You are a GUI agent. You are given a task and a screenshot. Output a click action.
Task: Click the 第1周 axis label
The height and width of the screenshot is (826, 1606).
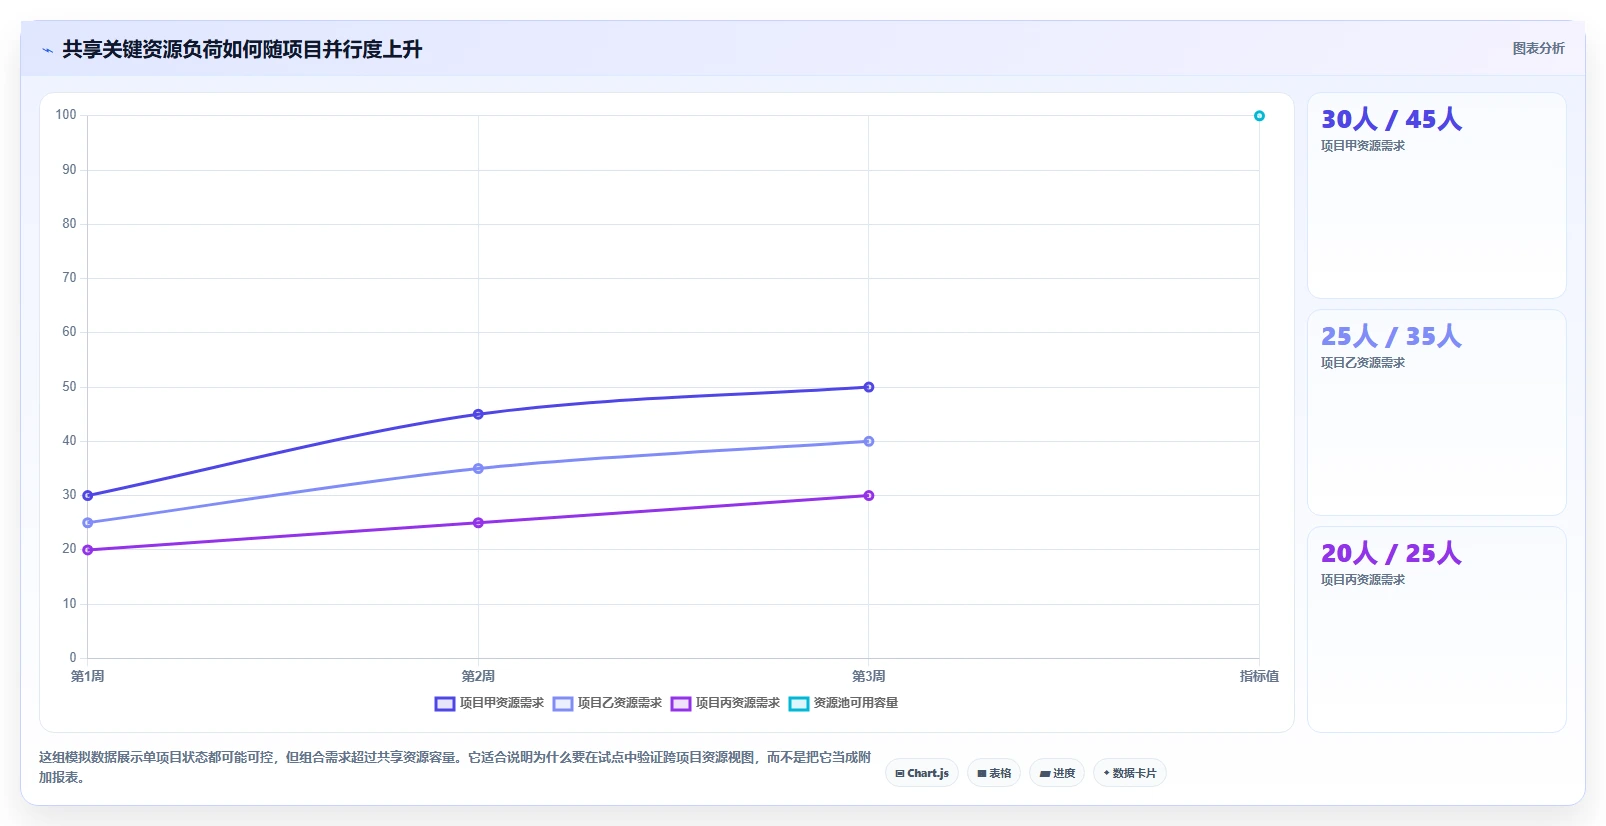[x=88, y=677]
